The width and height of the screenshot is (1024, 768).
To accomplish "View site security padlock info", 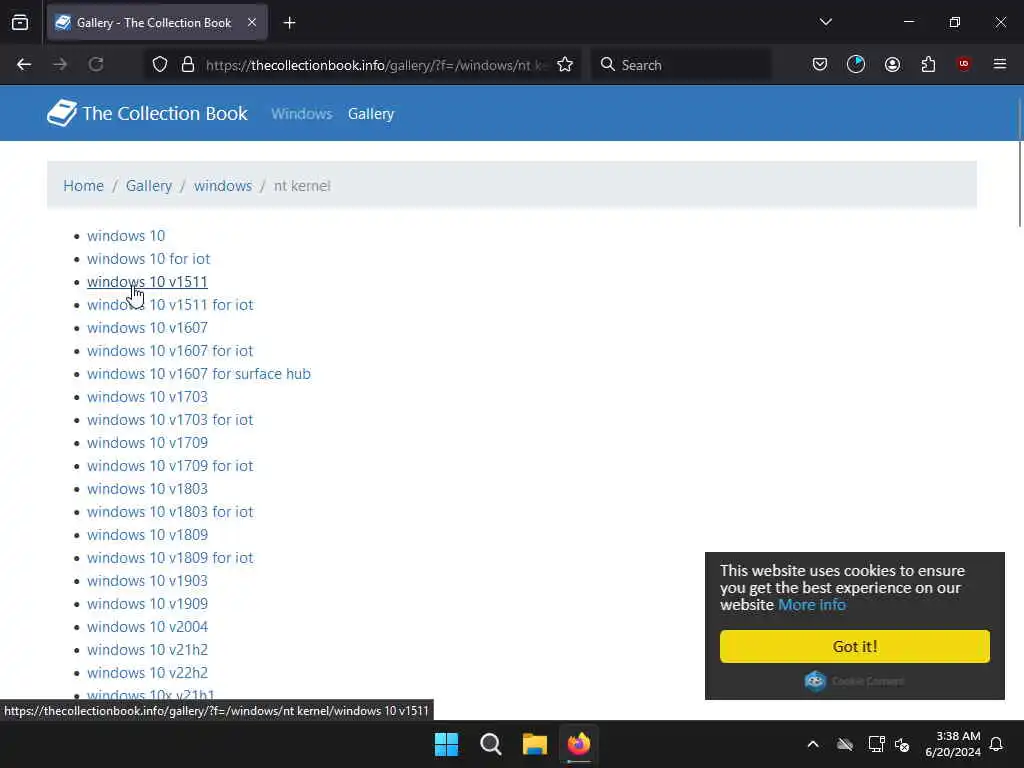I will coord(188,65).
